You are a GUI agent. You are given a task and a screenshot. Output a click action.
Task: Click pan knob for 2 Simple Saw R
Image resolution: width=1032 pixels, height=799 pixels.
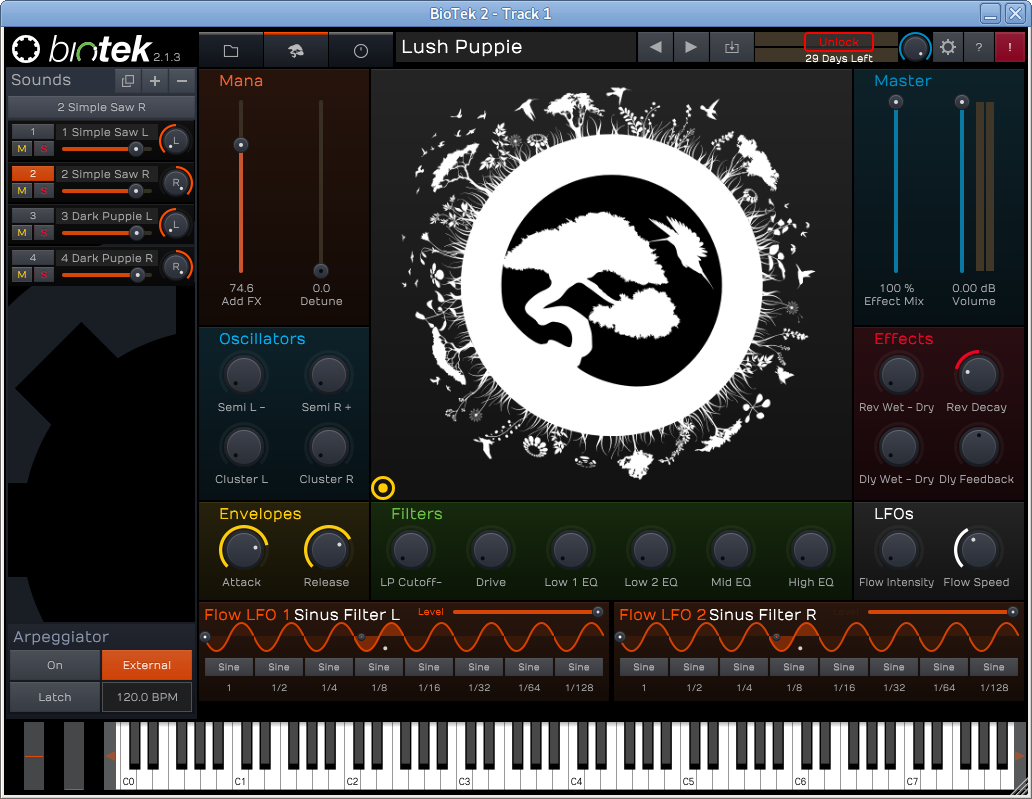click(175, 183)
